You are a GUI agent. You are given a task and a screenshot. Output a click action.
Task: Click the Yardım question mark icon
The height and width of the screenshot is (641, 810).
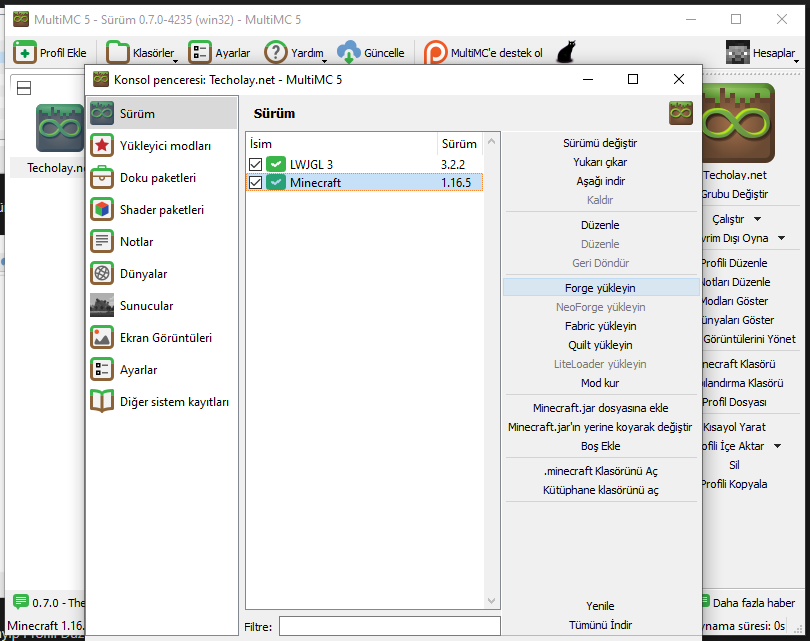pos(276,52)
